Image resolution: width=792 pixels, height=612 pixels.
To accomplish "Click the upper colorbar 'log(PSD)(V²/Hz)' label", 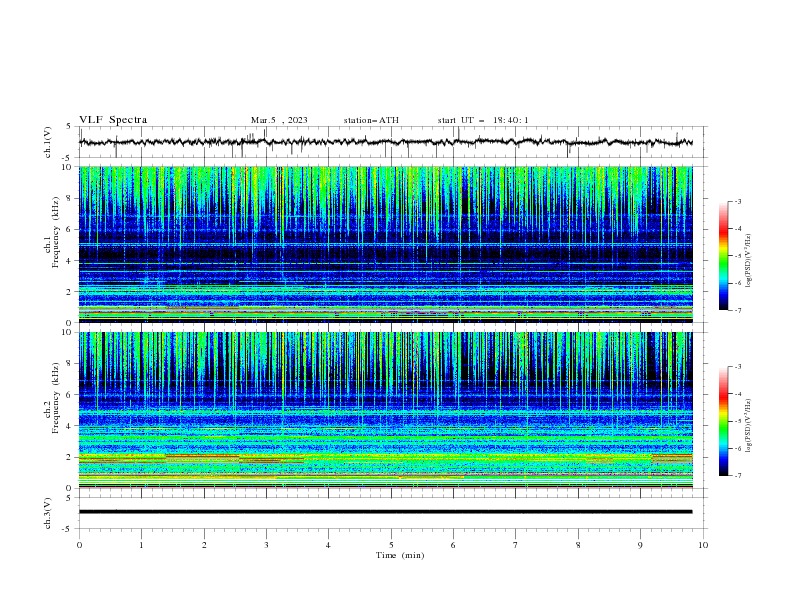I will (x=748, y=260).
